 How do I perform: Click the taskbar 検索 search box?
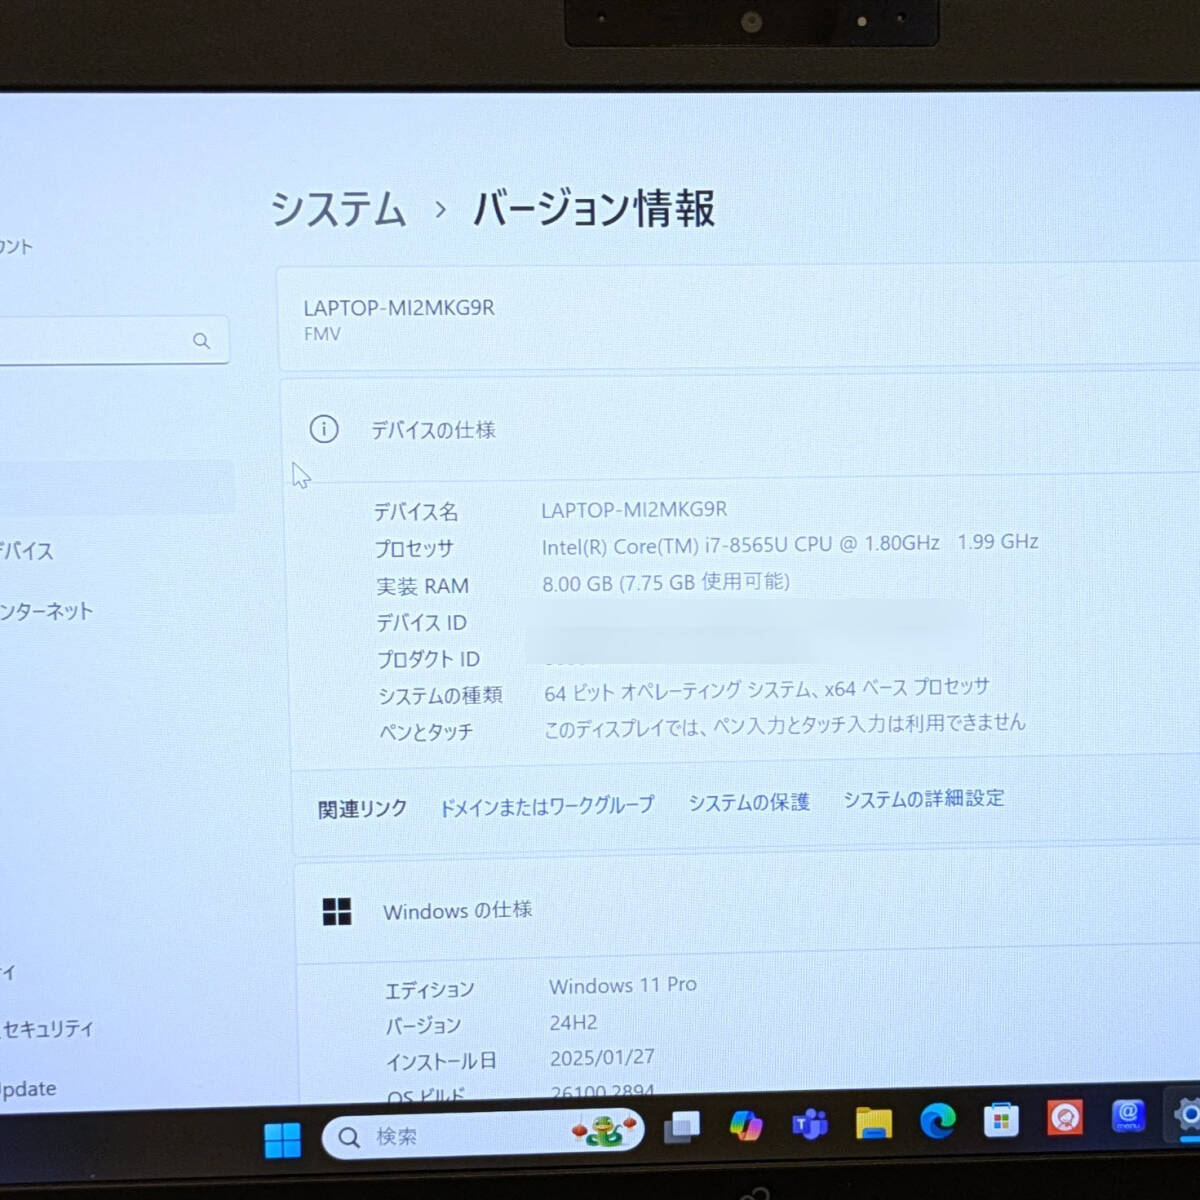[483, 1134]
